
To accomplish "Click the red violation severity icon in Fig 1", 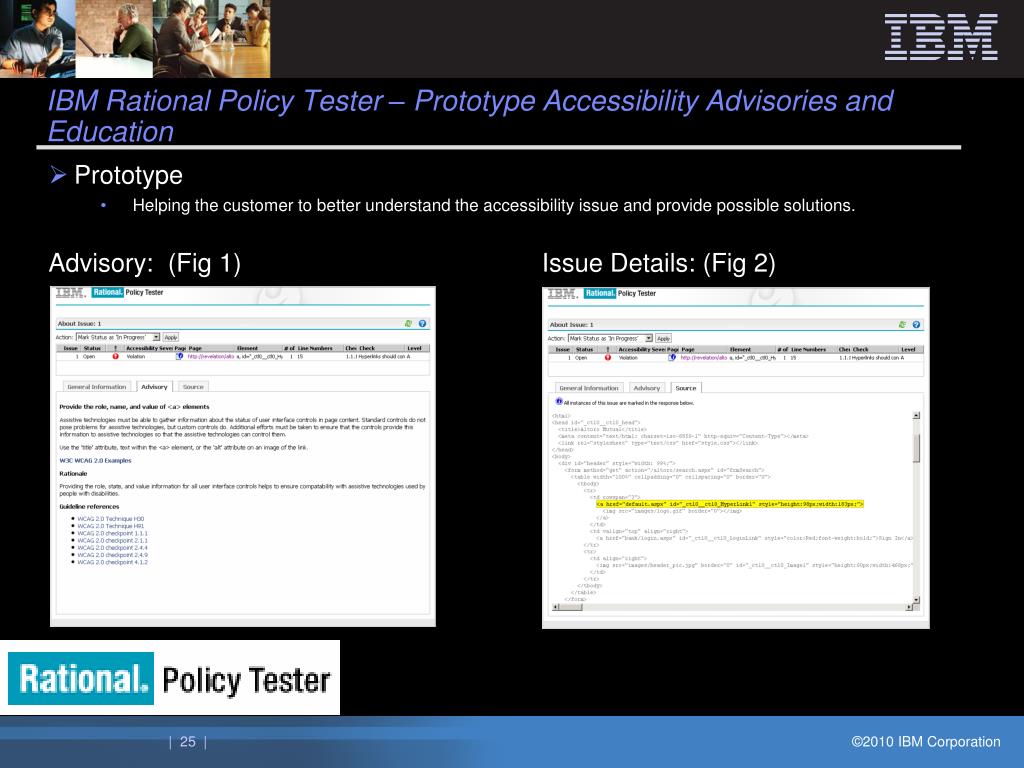I will pyautogui.click(x=116, y=357).
